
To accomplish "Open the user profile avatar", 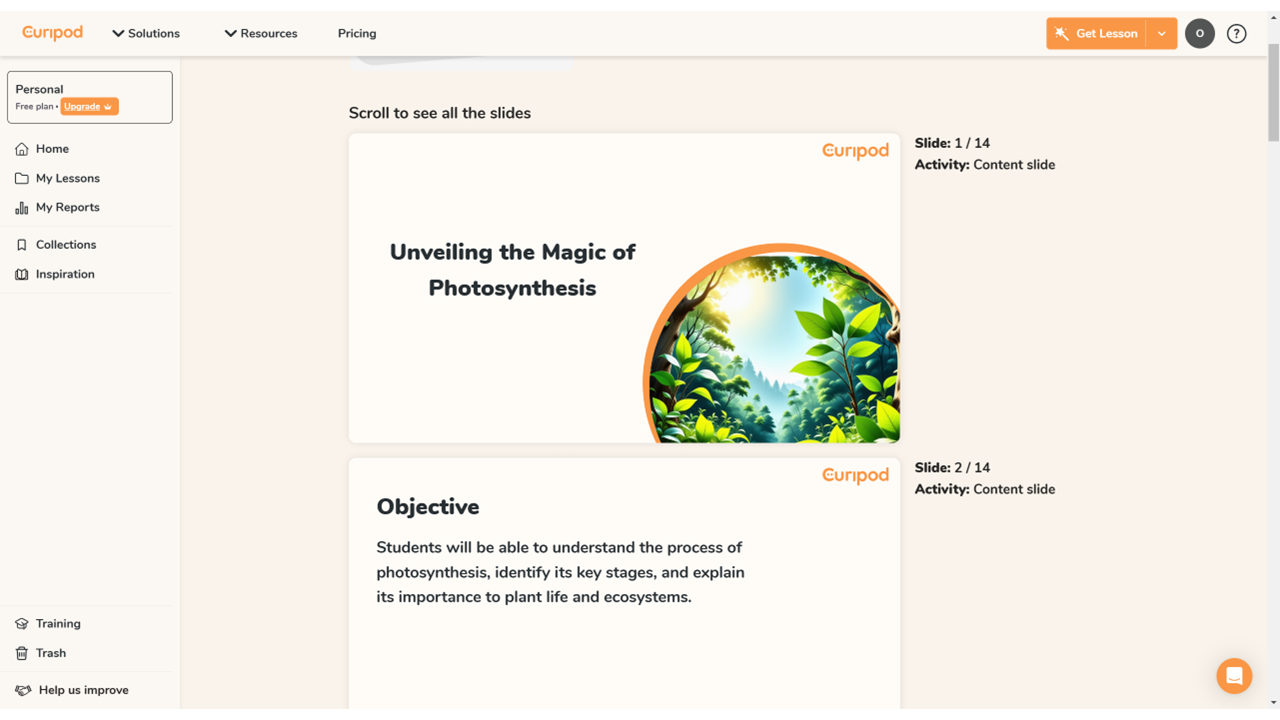I will (x=1199, y=34).
